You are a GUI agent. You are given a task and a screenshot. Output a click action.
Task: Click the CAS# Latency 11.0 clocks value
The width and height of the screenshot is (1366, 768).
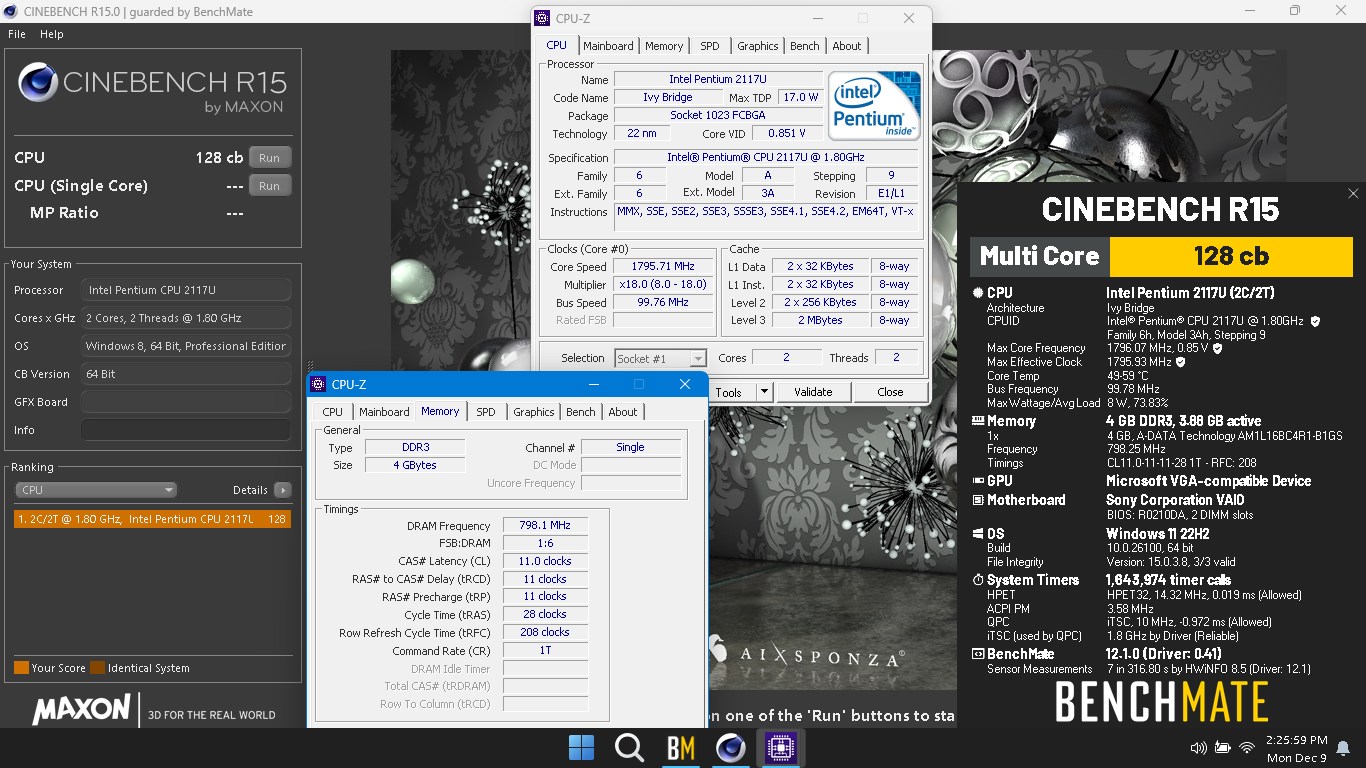545,561
